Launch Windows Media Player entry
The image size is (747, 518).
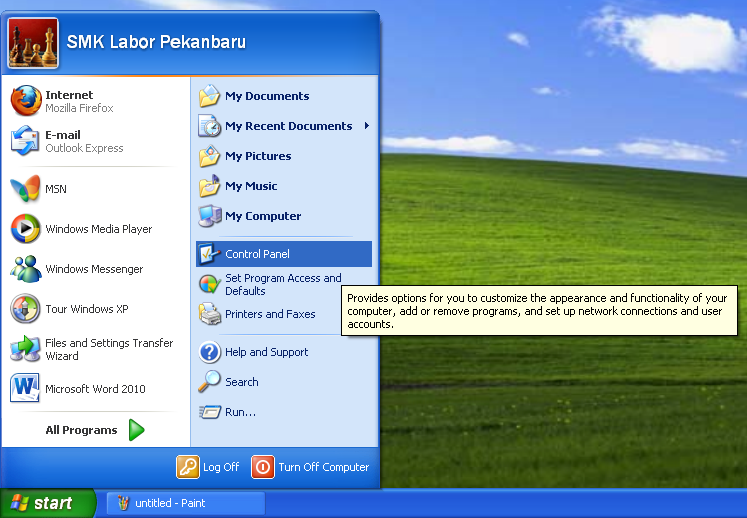tap(94, 229)
